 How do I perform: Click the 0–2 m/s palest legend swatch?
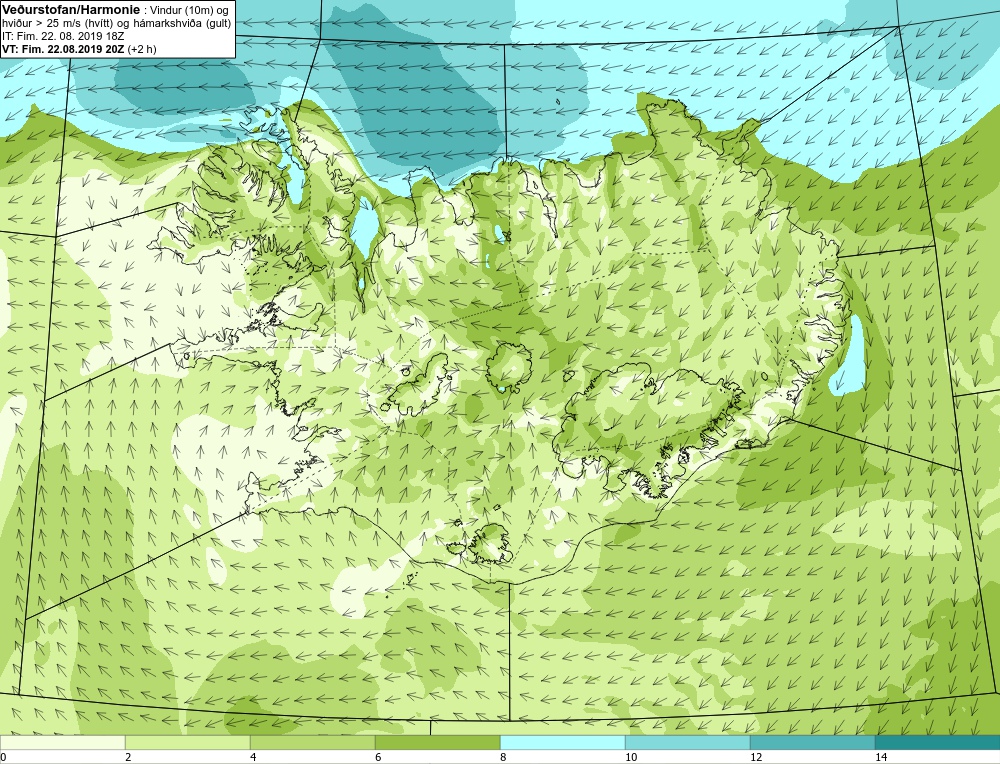click(x=62, y=742)
